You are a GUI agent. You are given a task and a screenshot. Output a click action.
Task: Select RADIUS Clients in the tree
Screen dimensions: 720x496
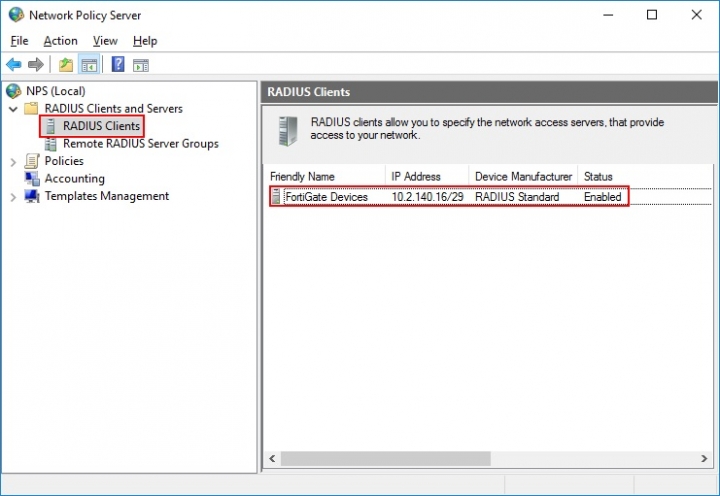pyautogui.click(x=101, y=126)
